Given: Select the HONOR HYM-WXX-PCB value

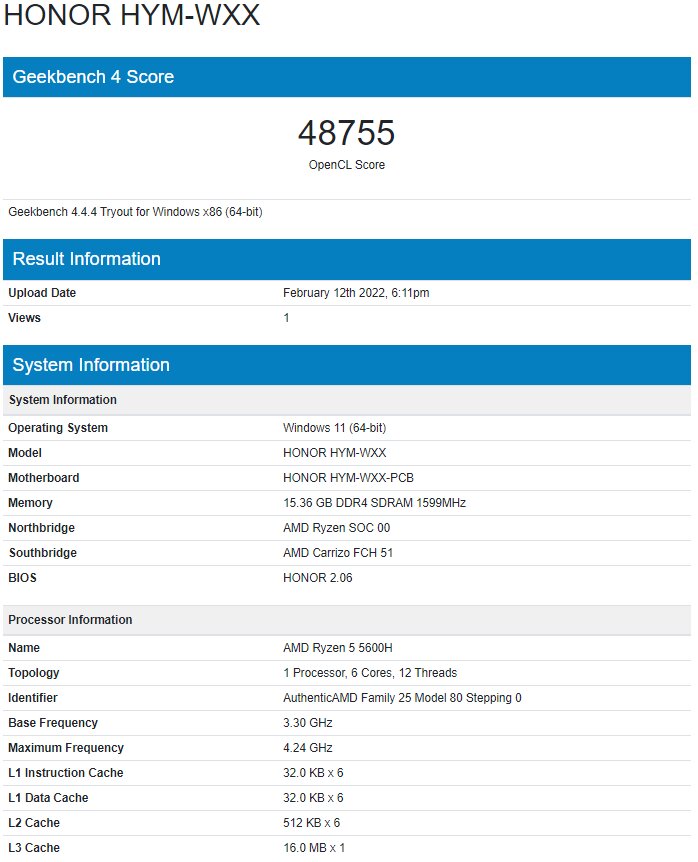Looking at the screenshot, I should click(x=348, y=478).
